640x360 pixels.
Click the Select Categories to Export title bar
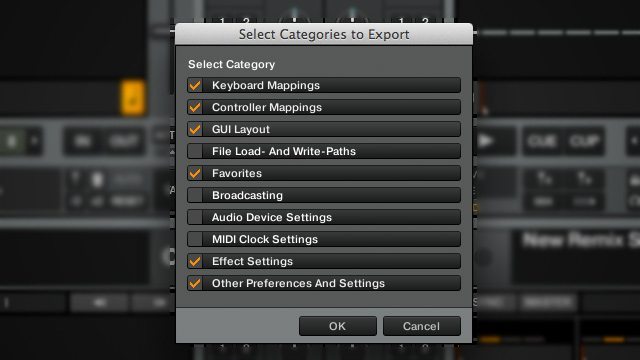[324, 34]
